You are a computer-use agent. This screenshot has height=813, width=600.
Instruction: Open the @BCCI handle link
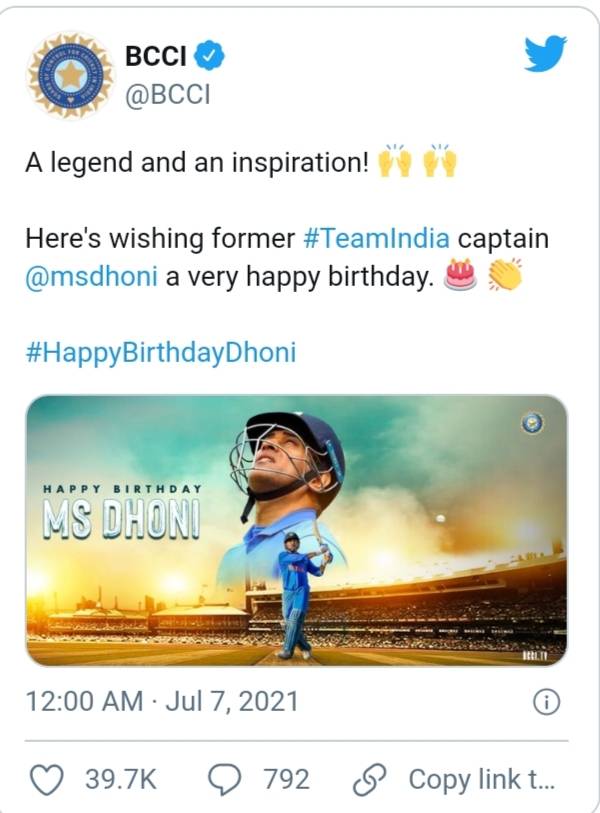pos(167,94)
